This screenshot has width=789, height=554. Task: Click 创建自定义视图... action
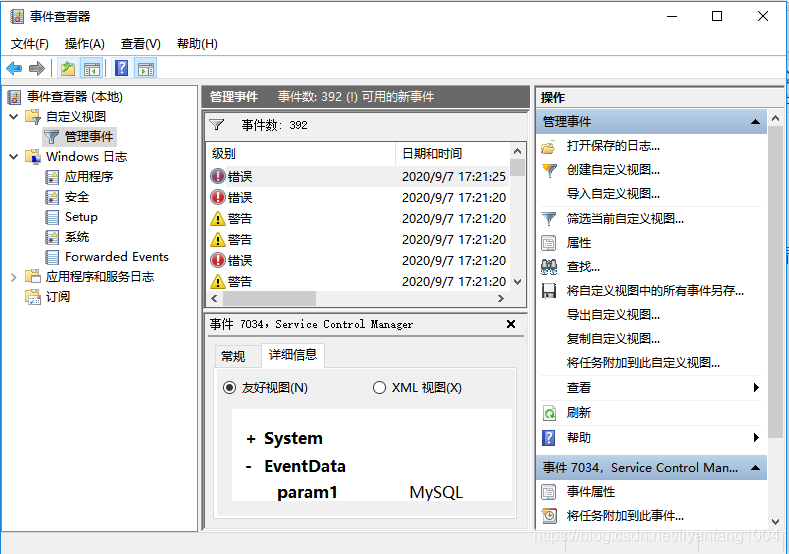613,170
